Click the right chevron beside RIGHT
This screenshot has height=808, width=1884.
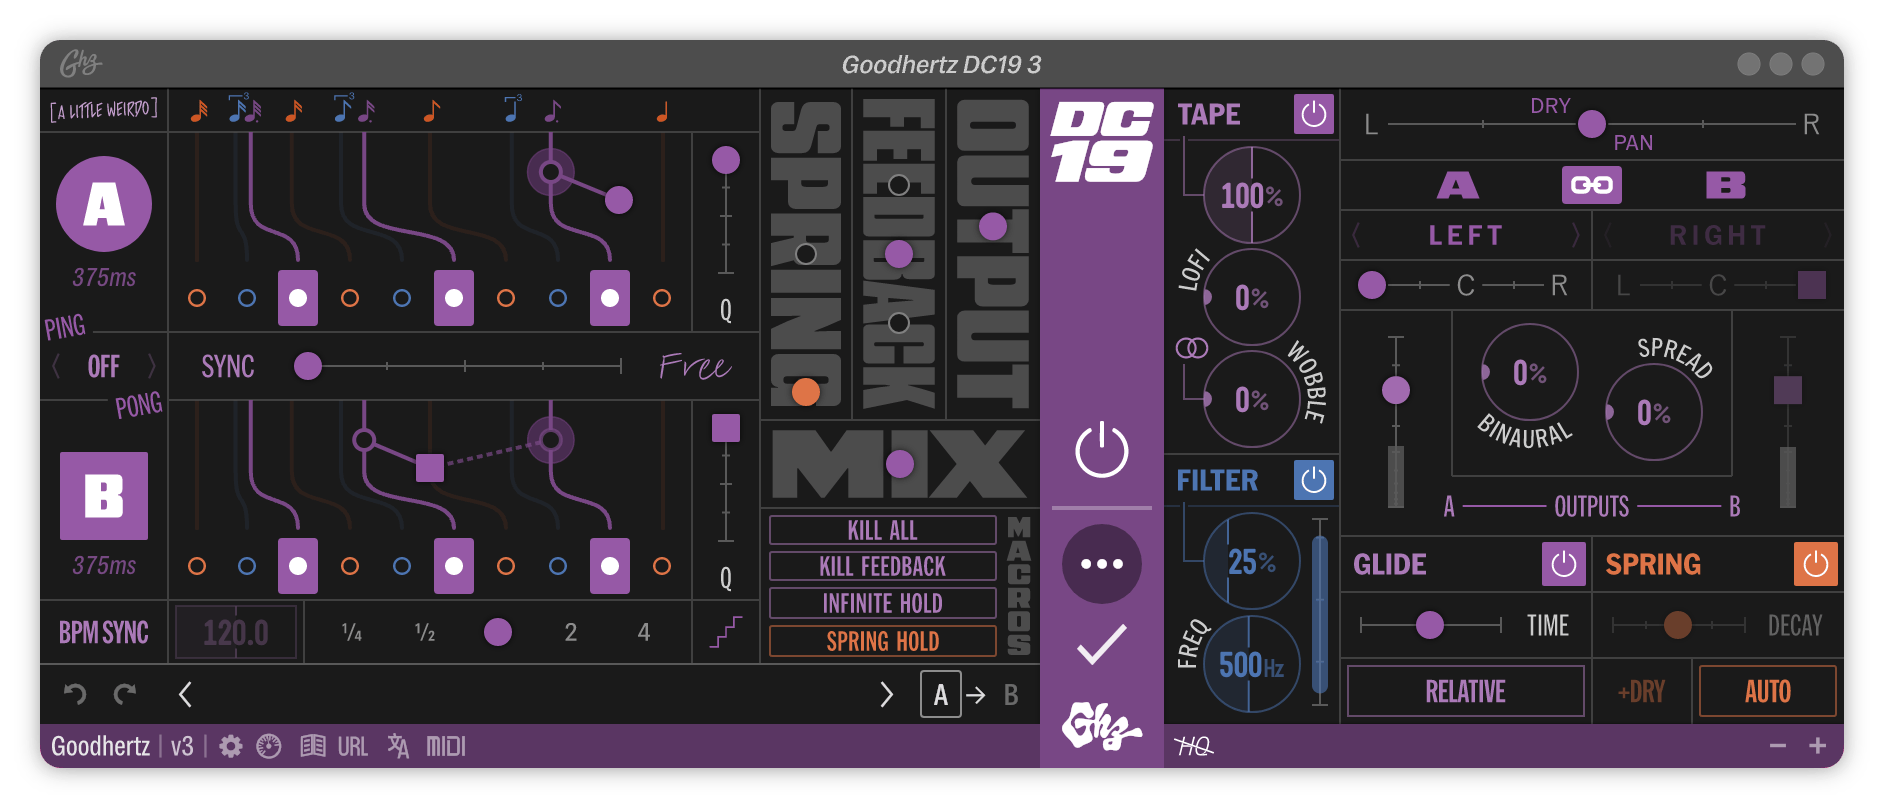click(1828, 235)
